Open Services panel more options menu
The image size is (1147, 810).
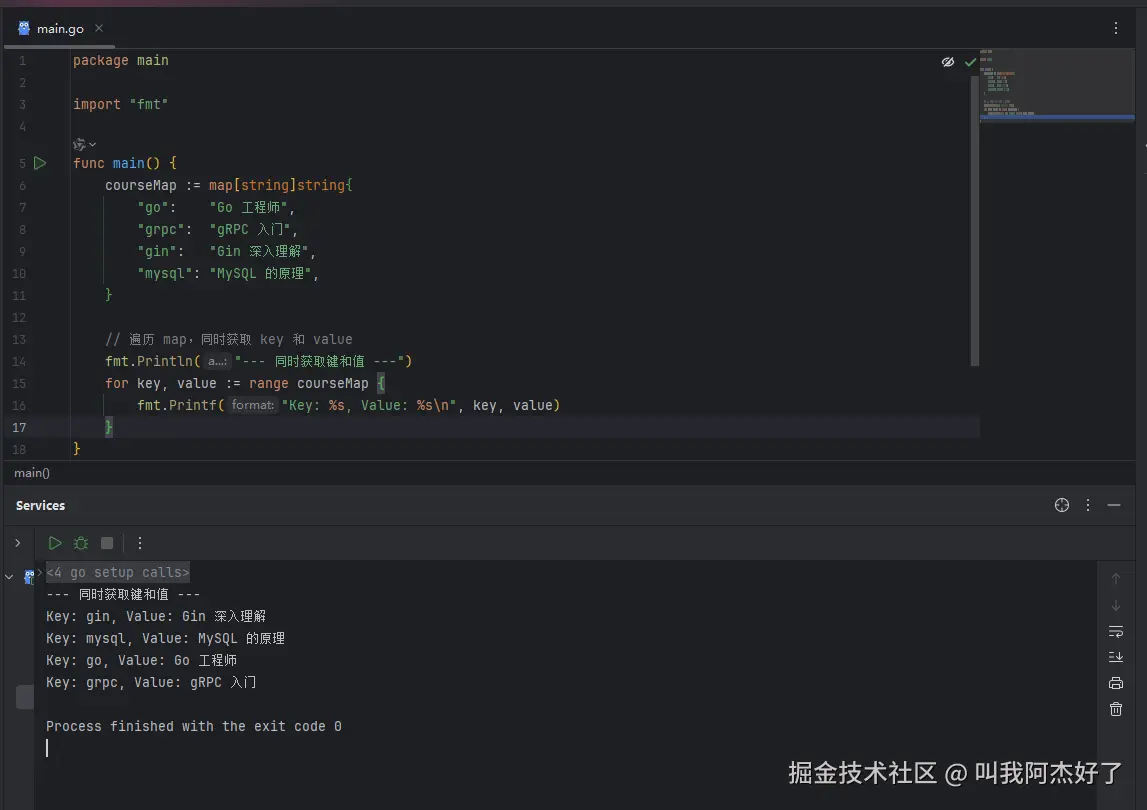pos(1088,505)
